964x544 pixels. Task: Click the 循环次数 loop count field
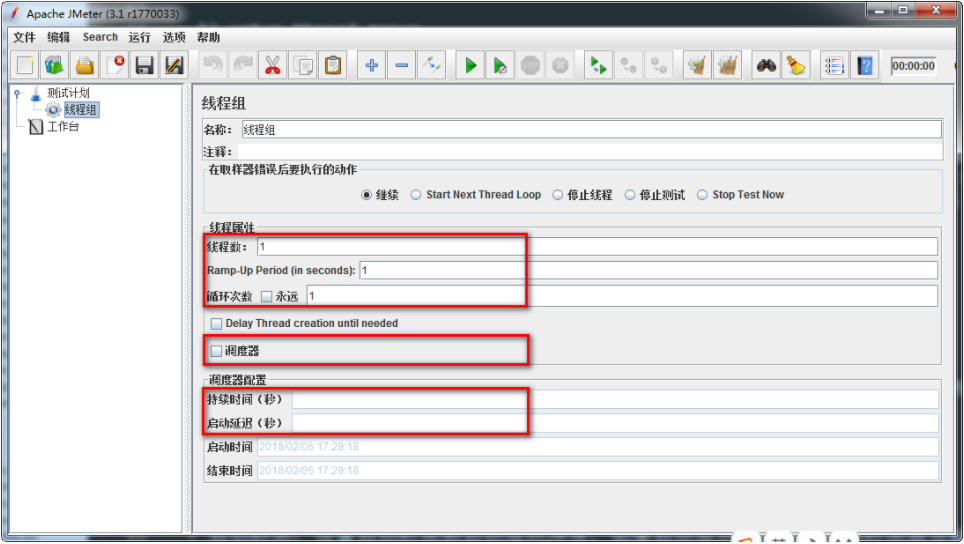622,296
